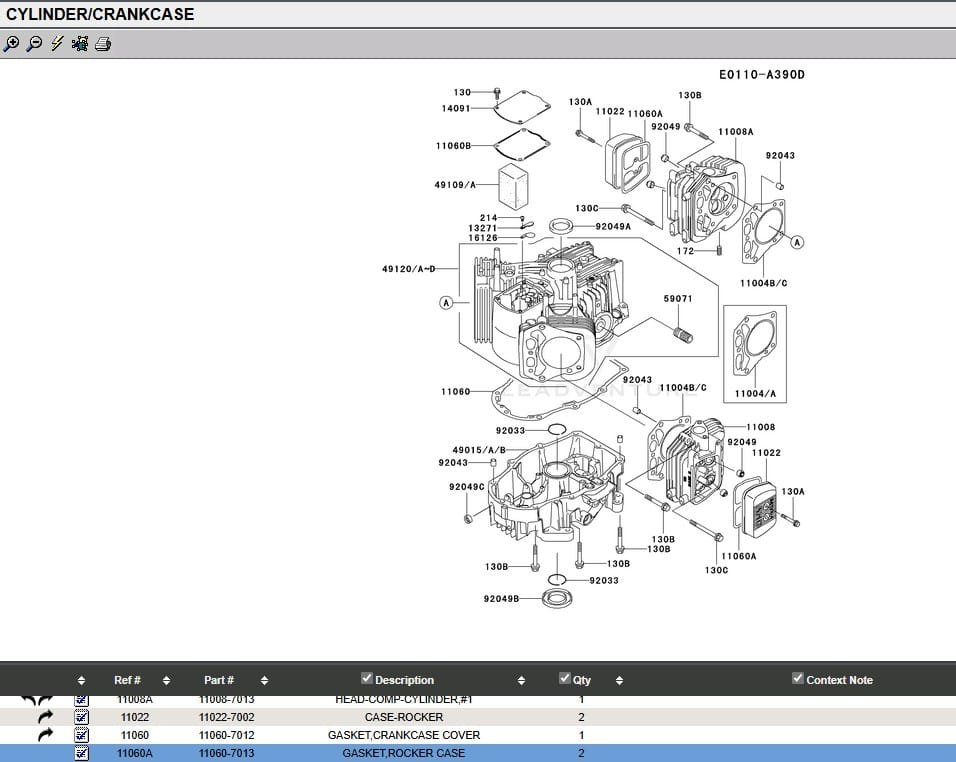The image size is (956, 762).
Task: Toggle the Qty column checkbox
Action: pos(565,679)
